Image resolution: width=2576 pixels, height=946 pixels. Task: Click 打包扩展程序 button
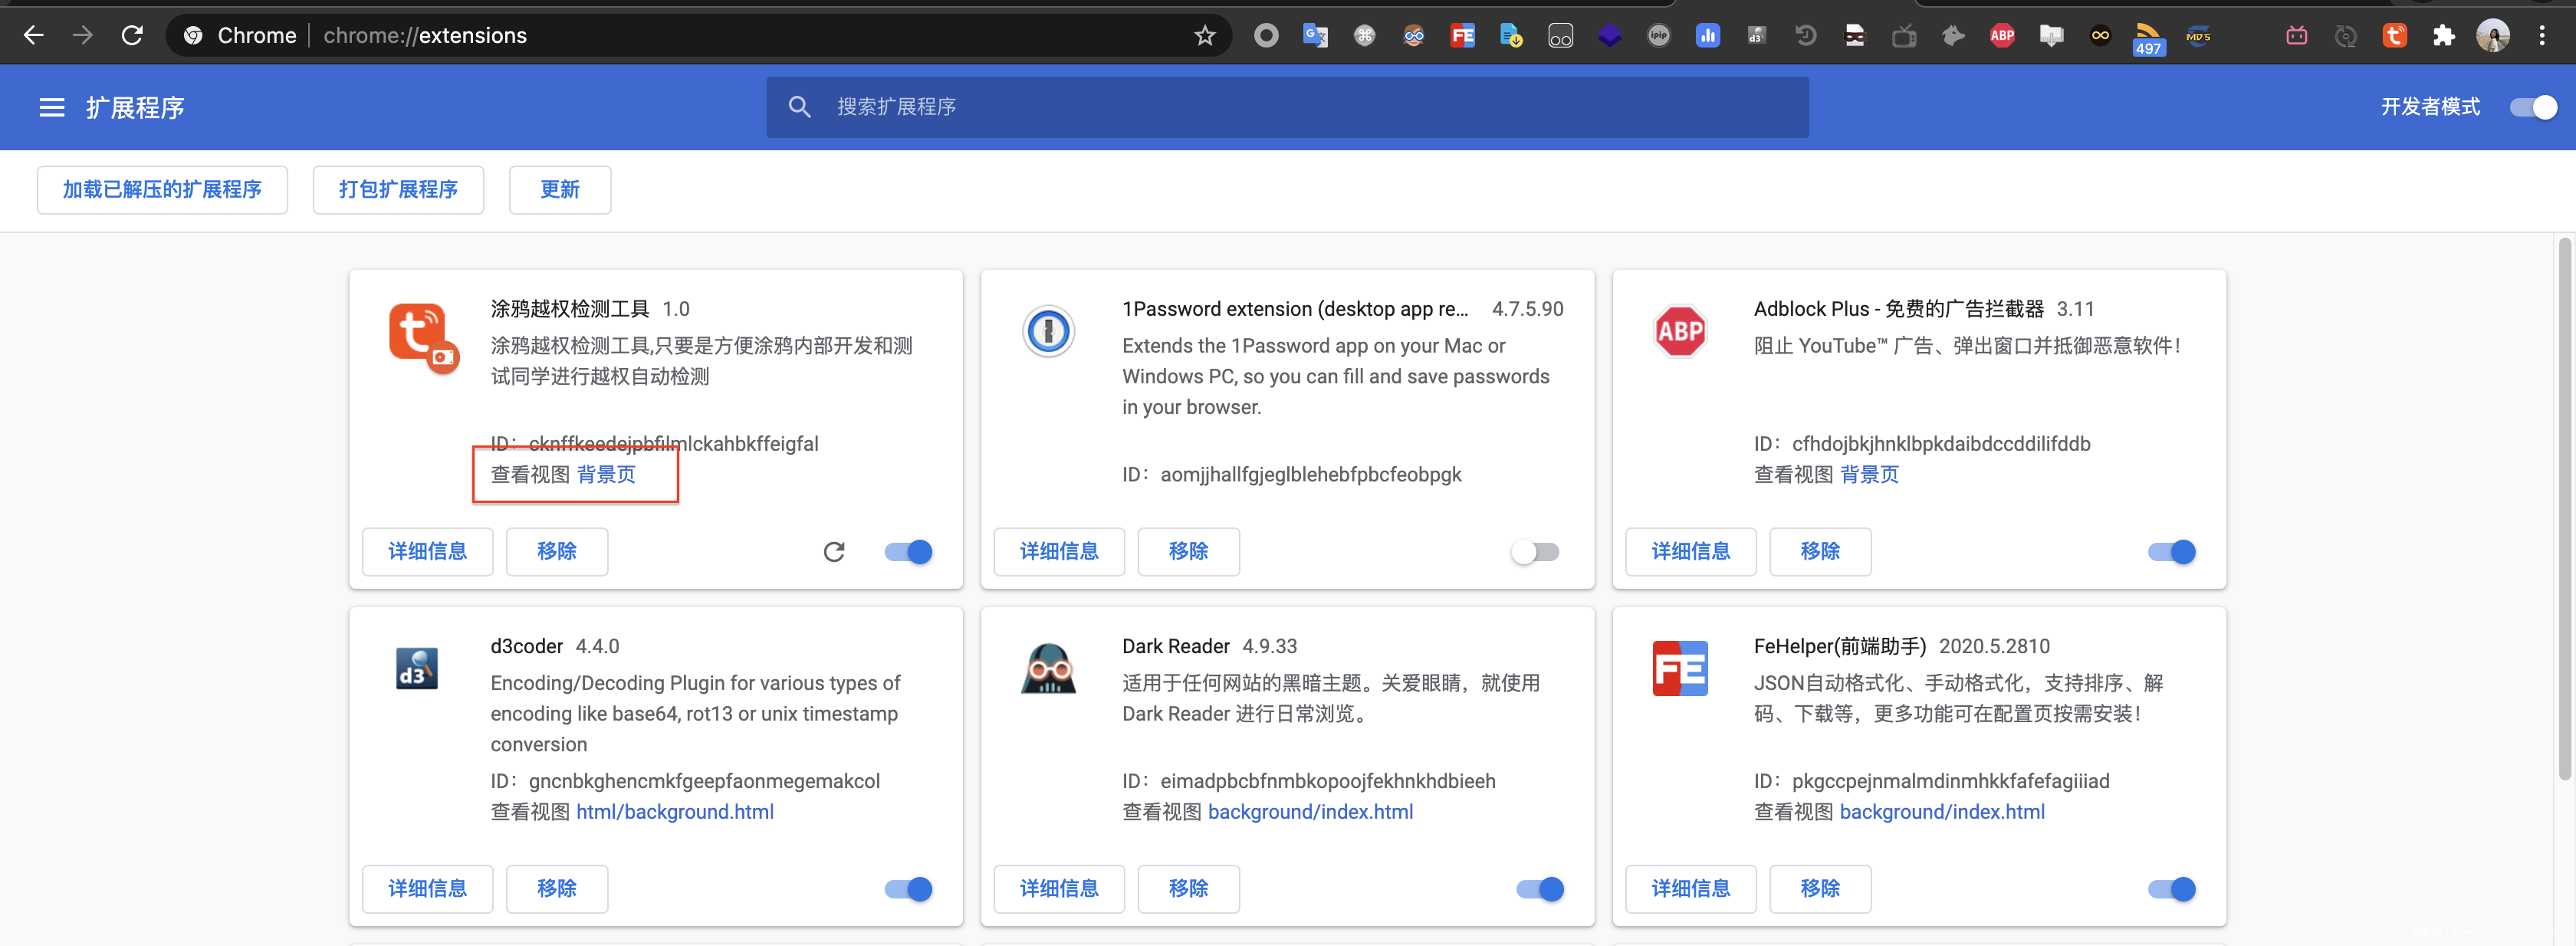tap(398, 190)
